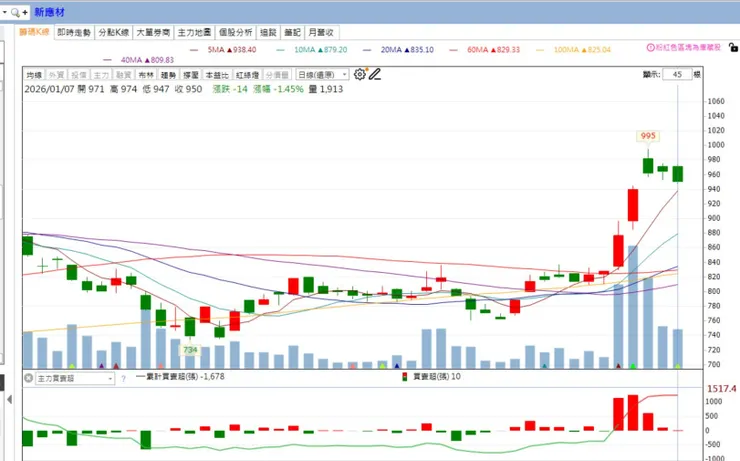Switch to the 籌碼K線 tab
The width and height of the screenshot is (740, 461).
(x=34, y=32)
